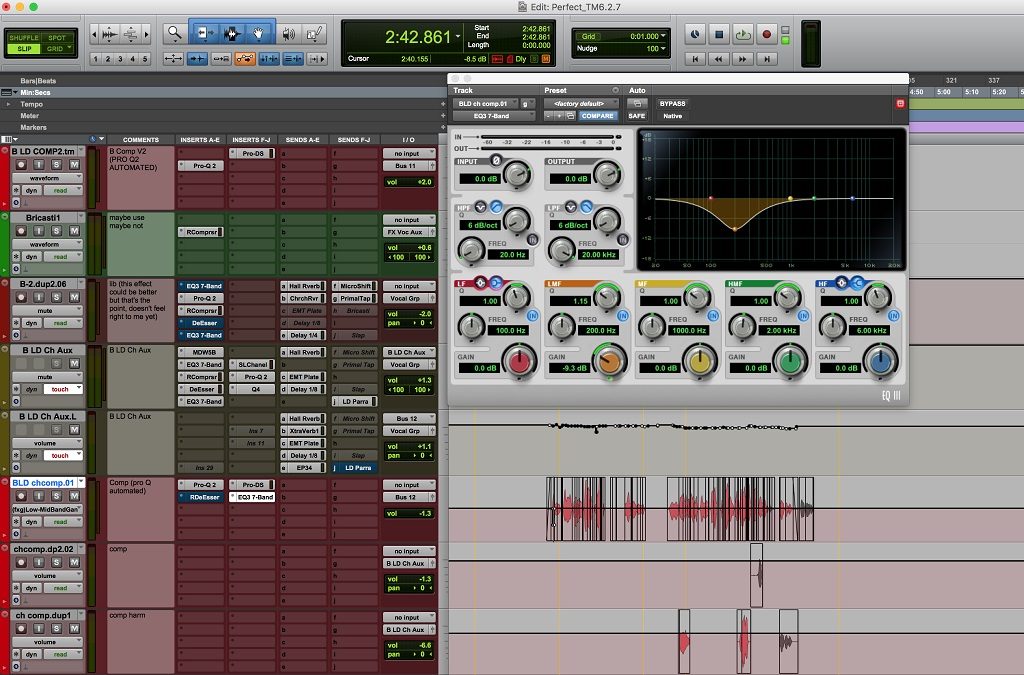1024x675 pixels.
Task: Toggle the SAFE automation button
Action: point(637,116)
